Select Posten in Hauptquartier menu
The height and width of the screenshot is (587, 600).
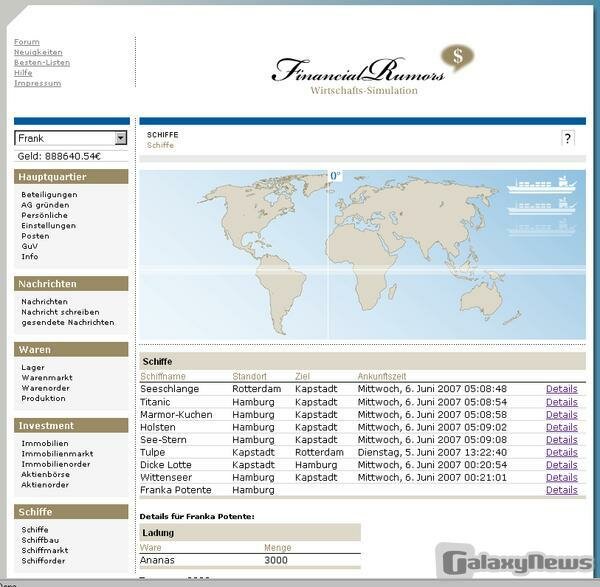point(35,236)
